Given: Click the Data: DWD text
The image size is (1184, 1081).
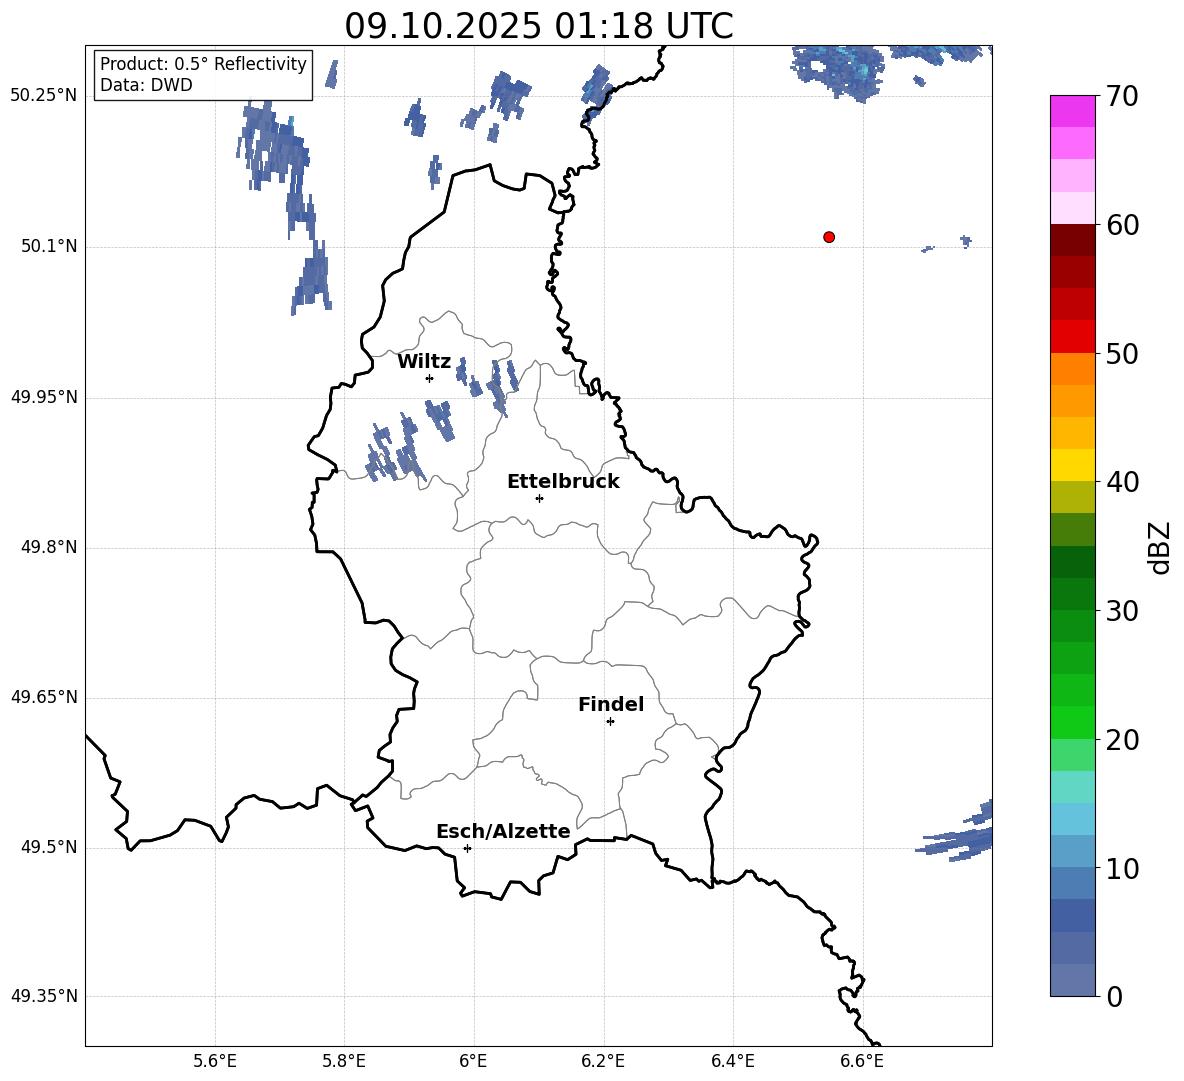Looking at the screenshot, I should pyautogui.click(x=146, y=85).
